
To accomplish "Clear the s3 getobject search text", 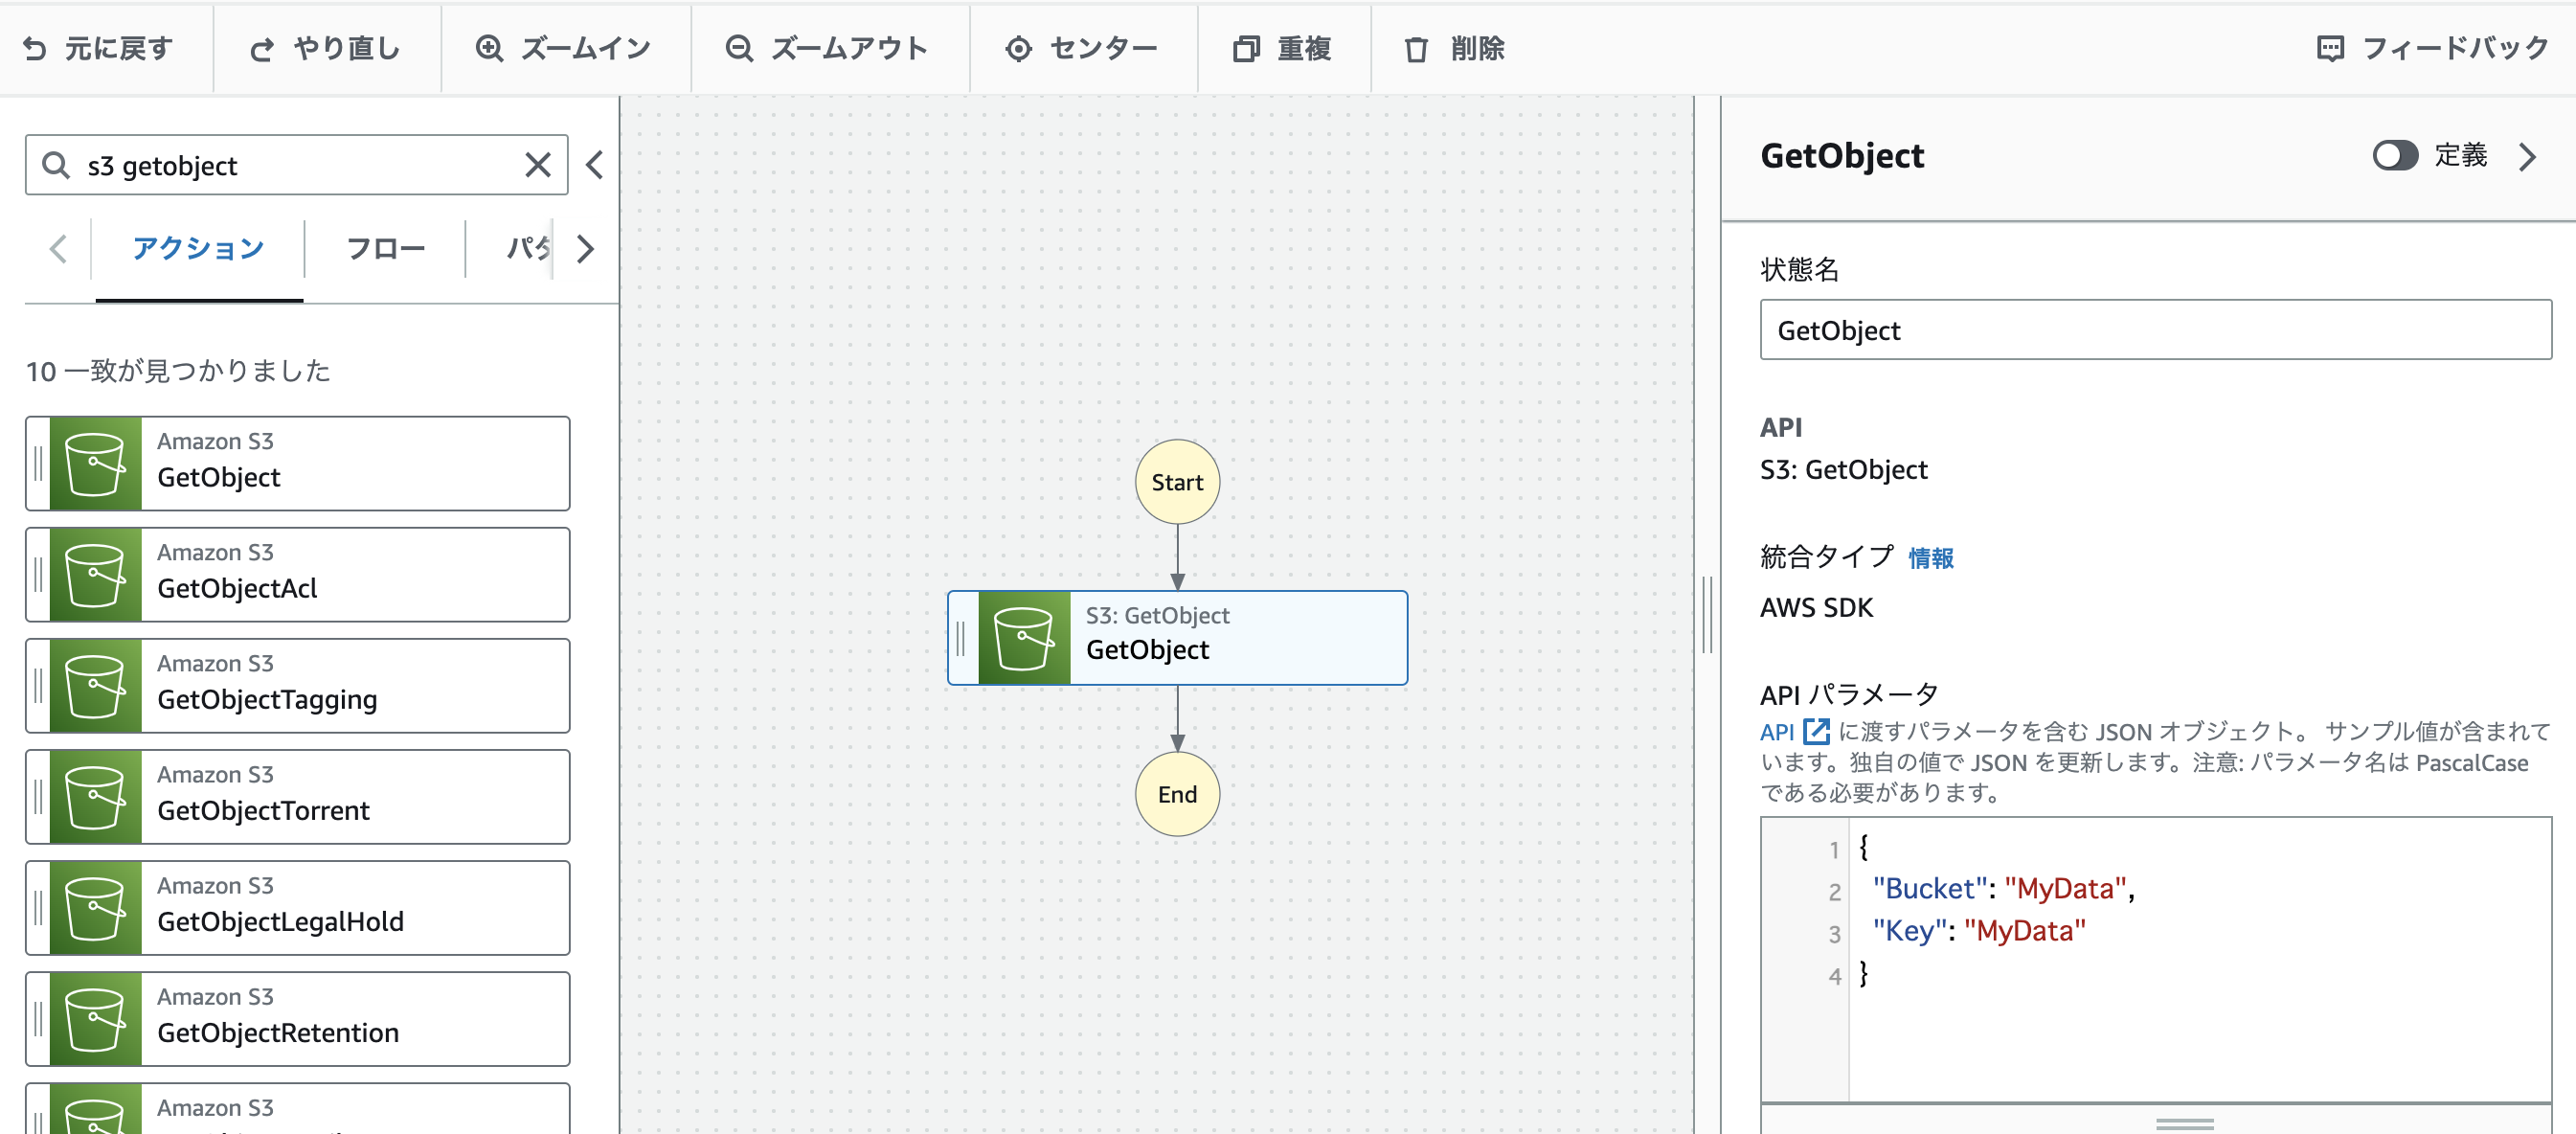I will (x=538, y=165).
